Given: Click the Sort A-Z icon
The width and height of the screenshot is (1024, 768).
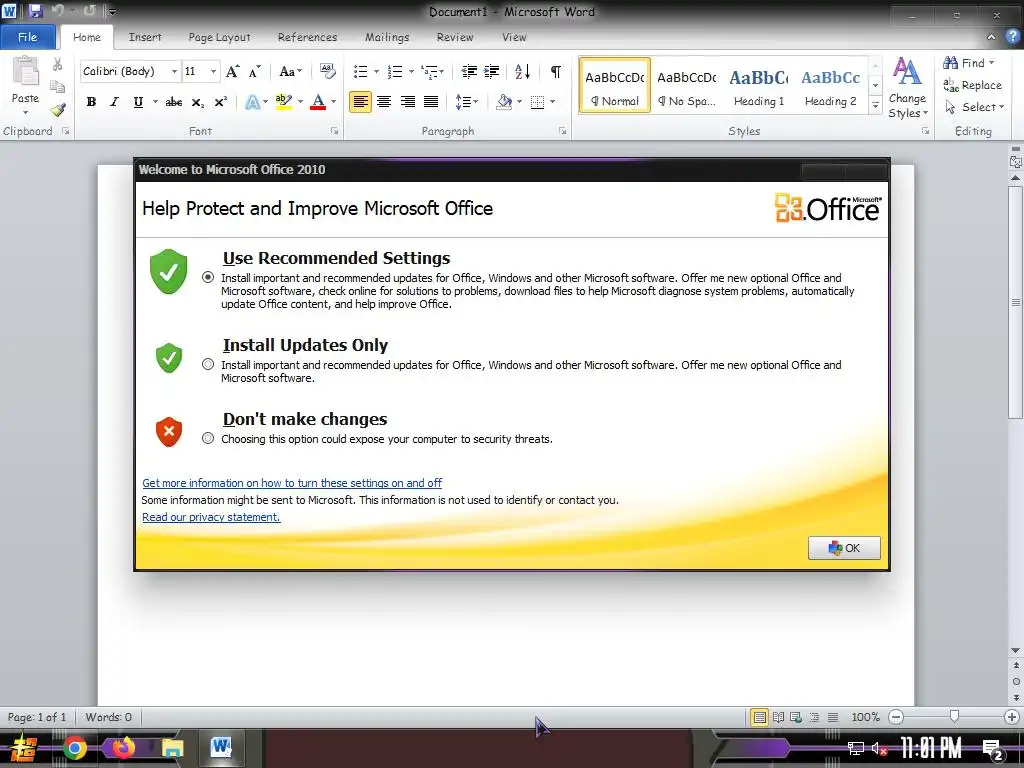Looking at the screenshot, I should 522,71.
